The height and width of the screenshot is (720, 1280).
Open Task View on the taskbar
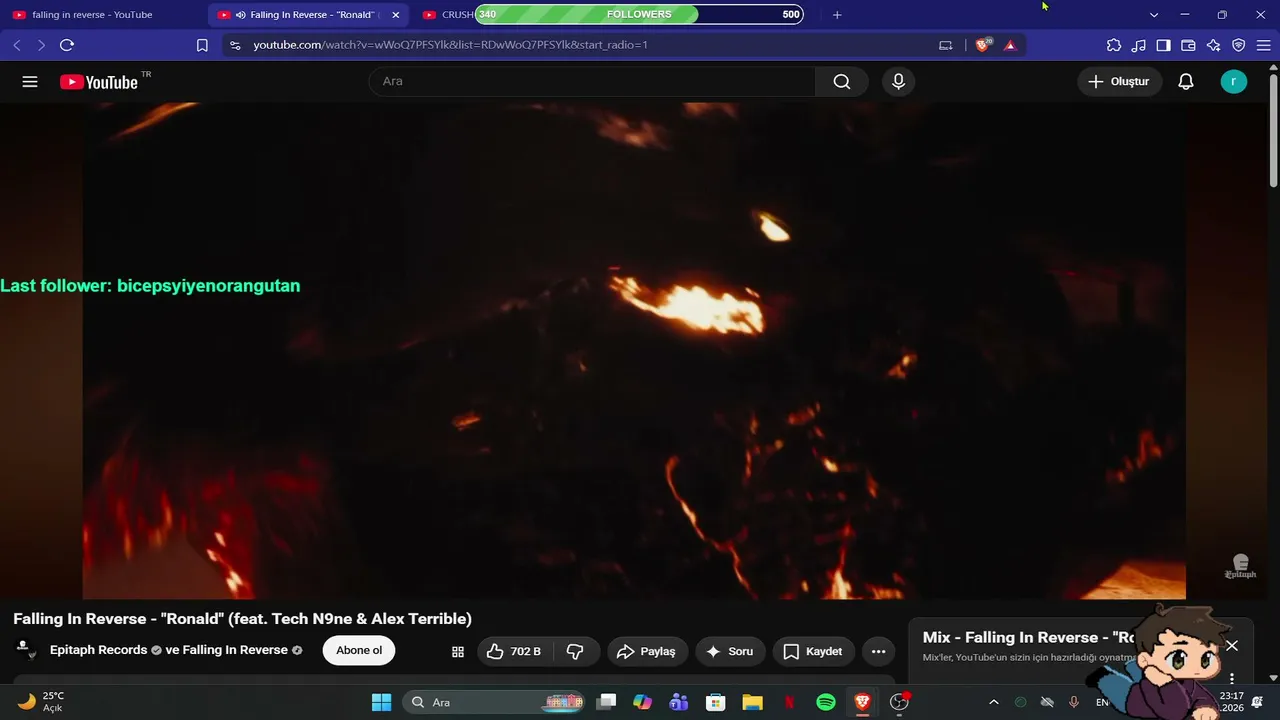coord(606,702)
